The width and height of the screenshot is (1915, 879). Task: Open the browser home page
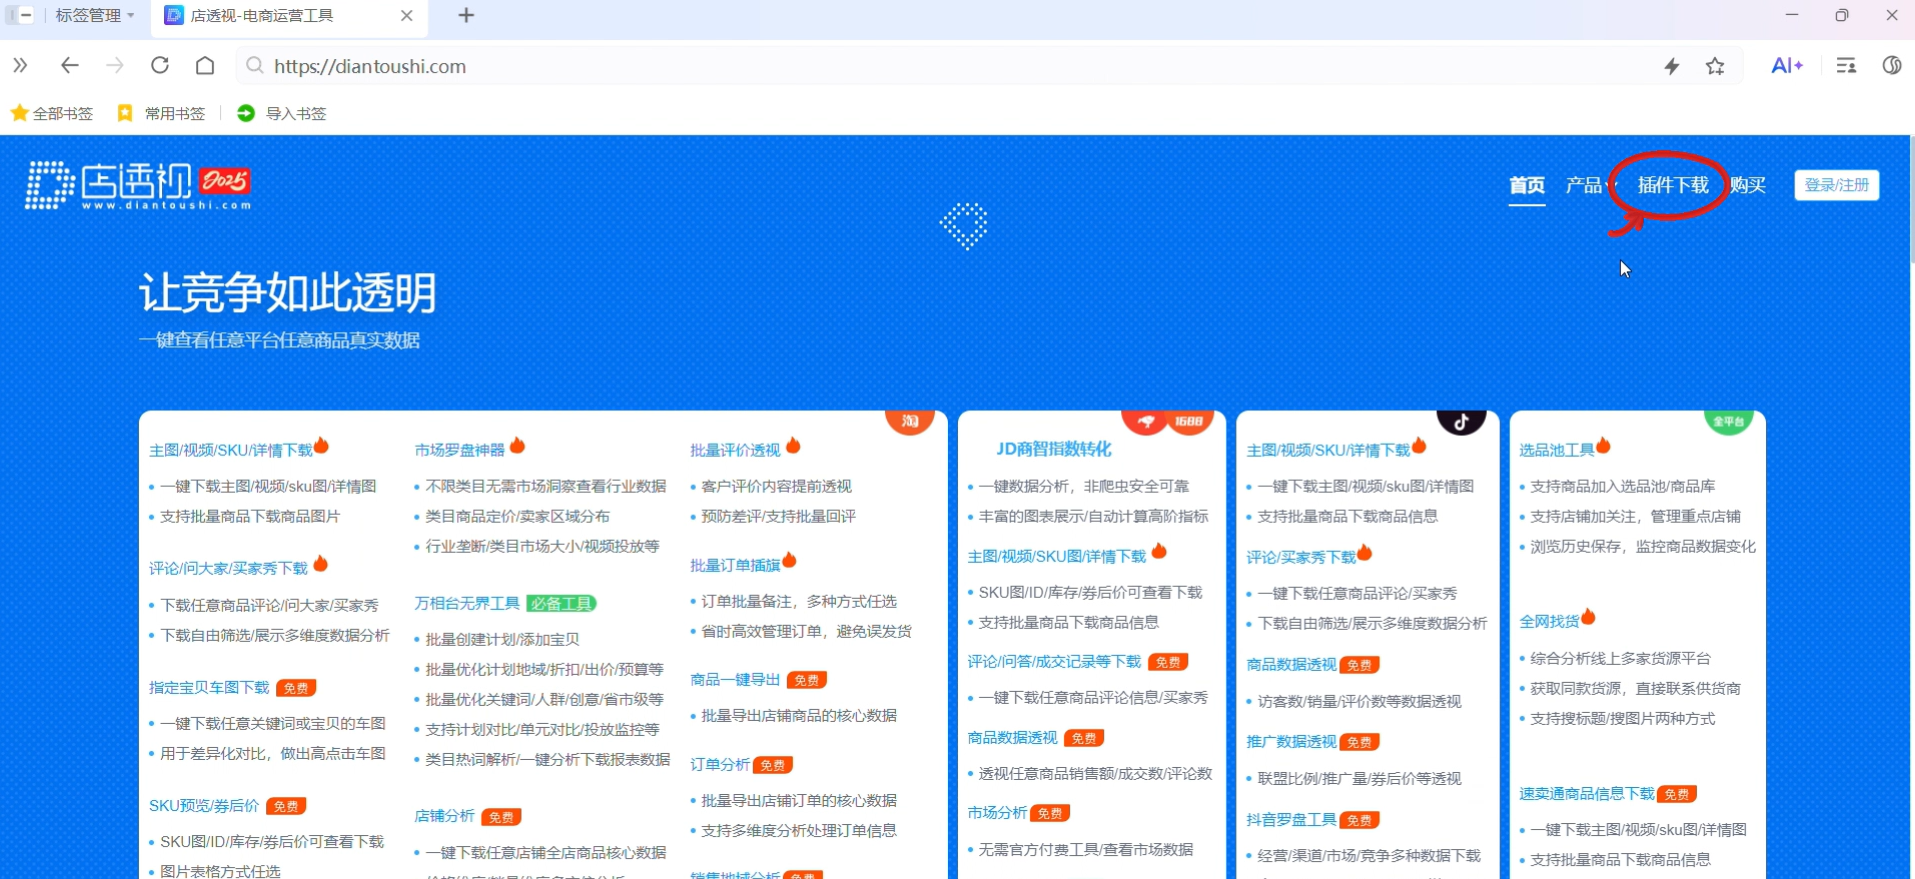205,66
